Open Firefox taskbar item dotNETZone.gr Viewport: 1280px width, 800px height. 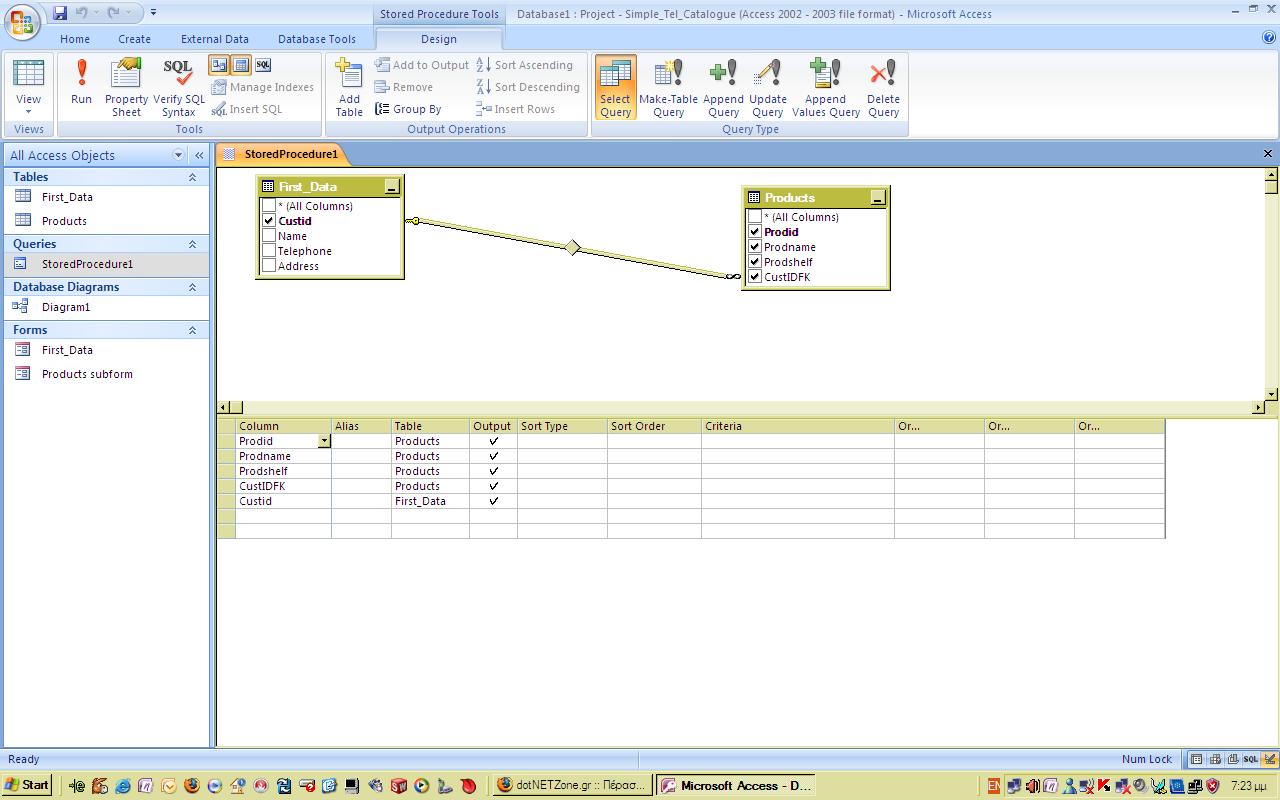tap(573, 785)
